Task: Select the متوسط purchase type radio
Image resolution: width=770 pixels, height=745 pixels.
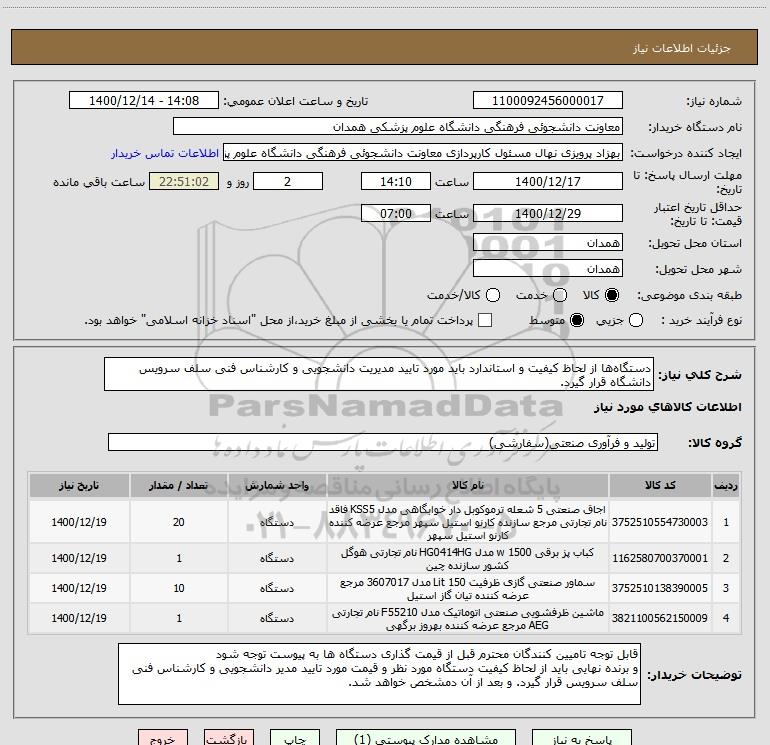Action: [x=577, y=321]
